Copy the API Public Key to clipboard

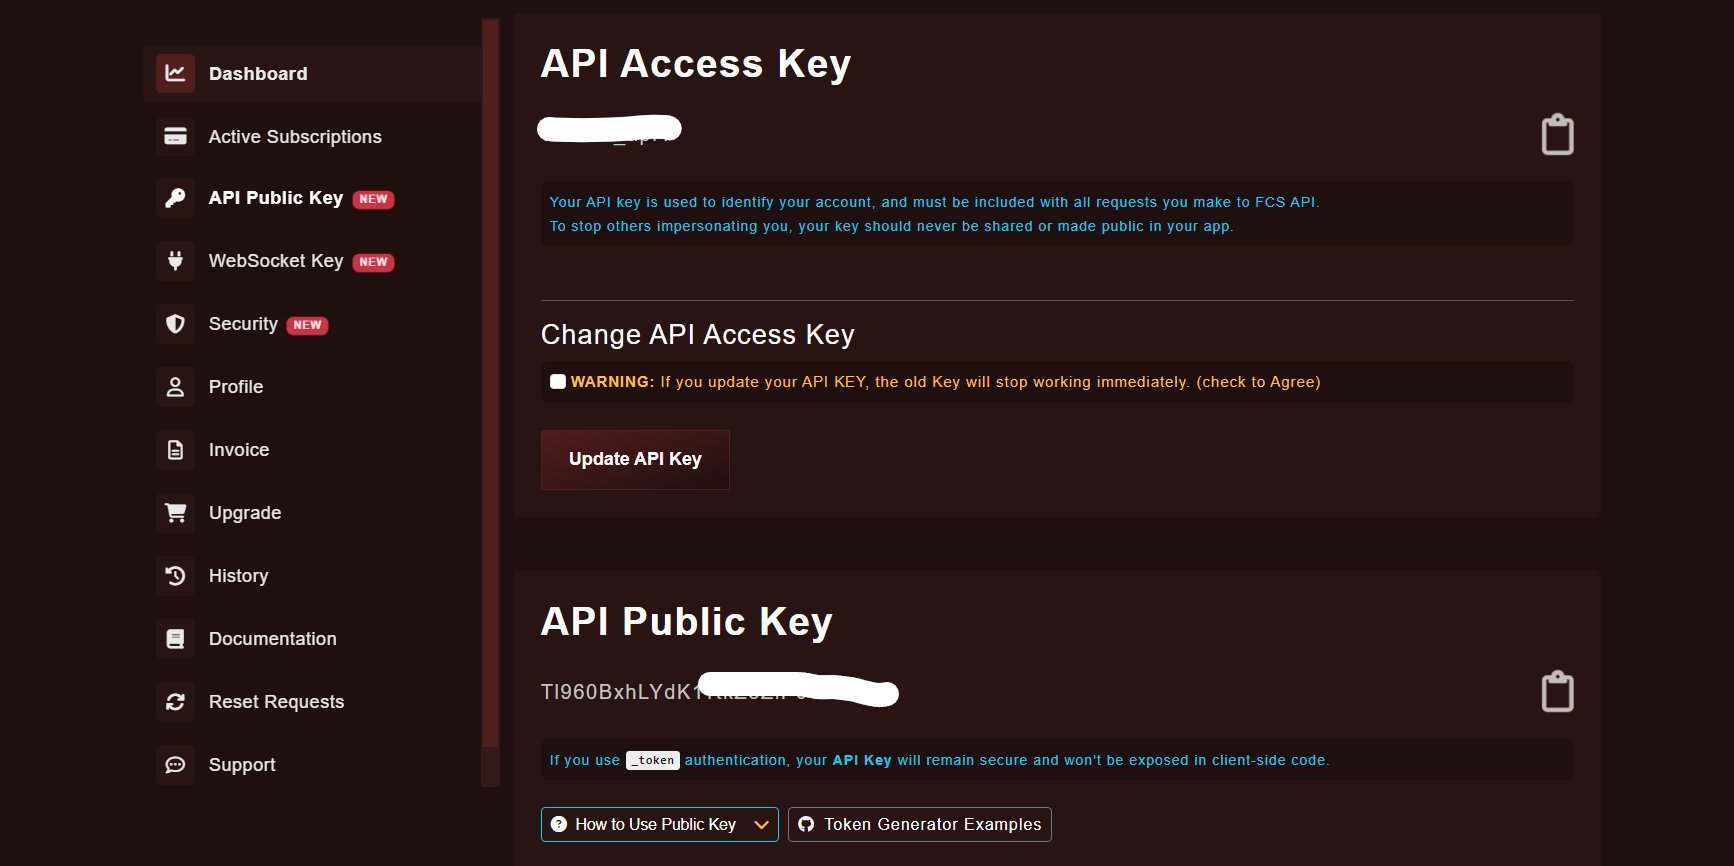pyautogui.click(x=1557, y=692)
